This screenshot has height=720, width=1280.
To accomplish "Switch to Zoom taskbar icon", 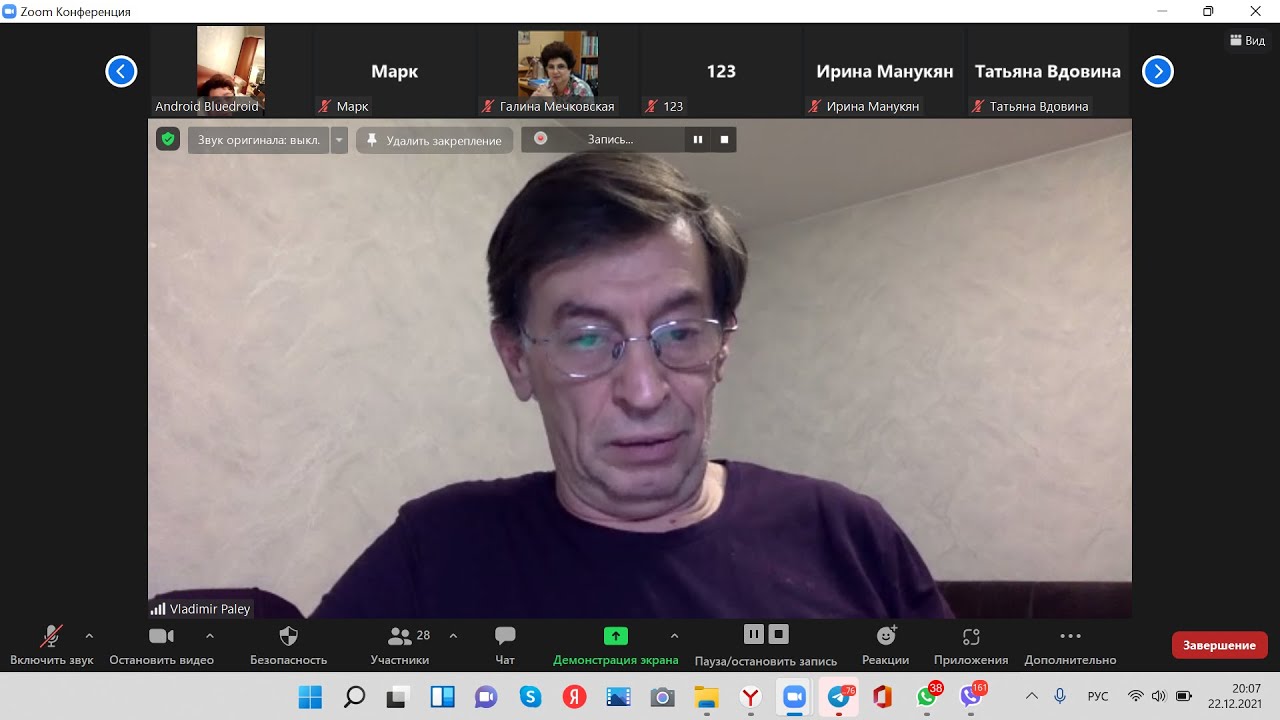I will click(x=794, y=697).
